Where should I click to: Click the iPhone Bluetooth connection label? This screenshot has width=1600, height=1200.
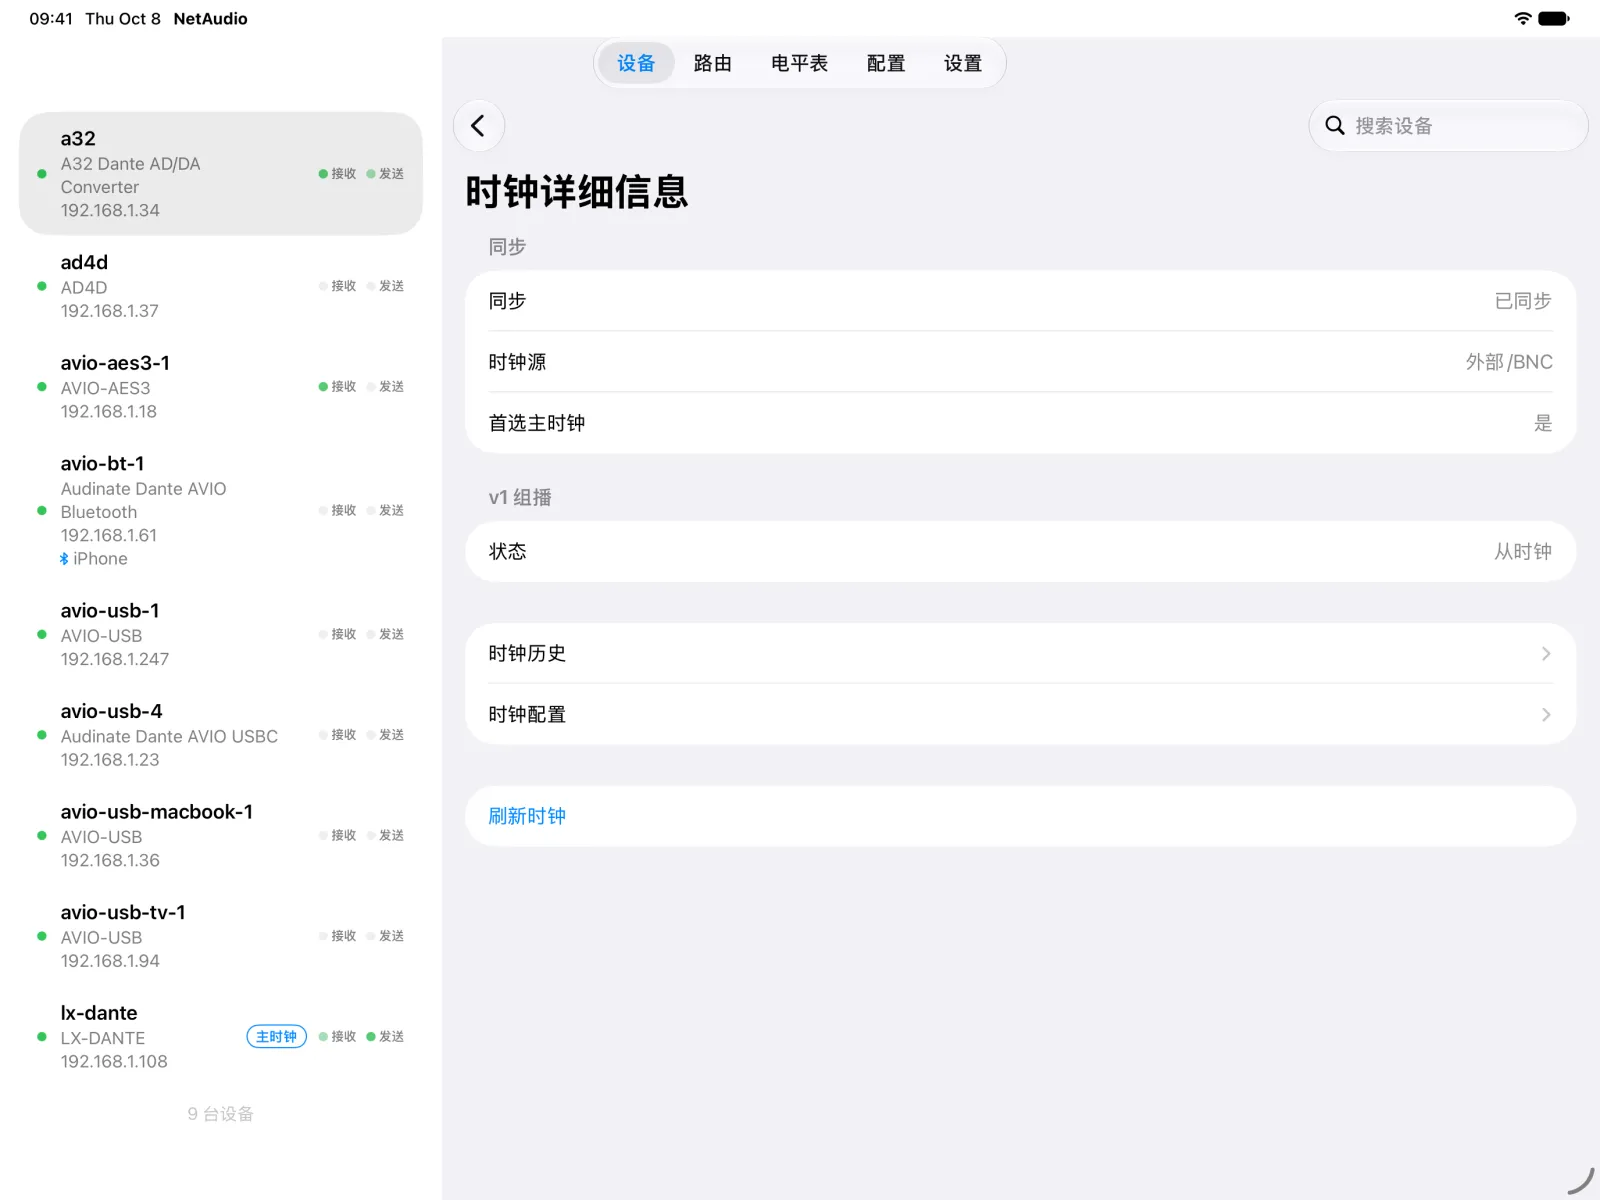click(100, 559)
